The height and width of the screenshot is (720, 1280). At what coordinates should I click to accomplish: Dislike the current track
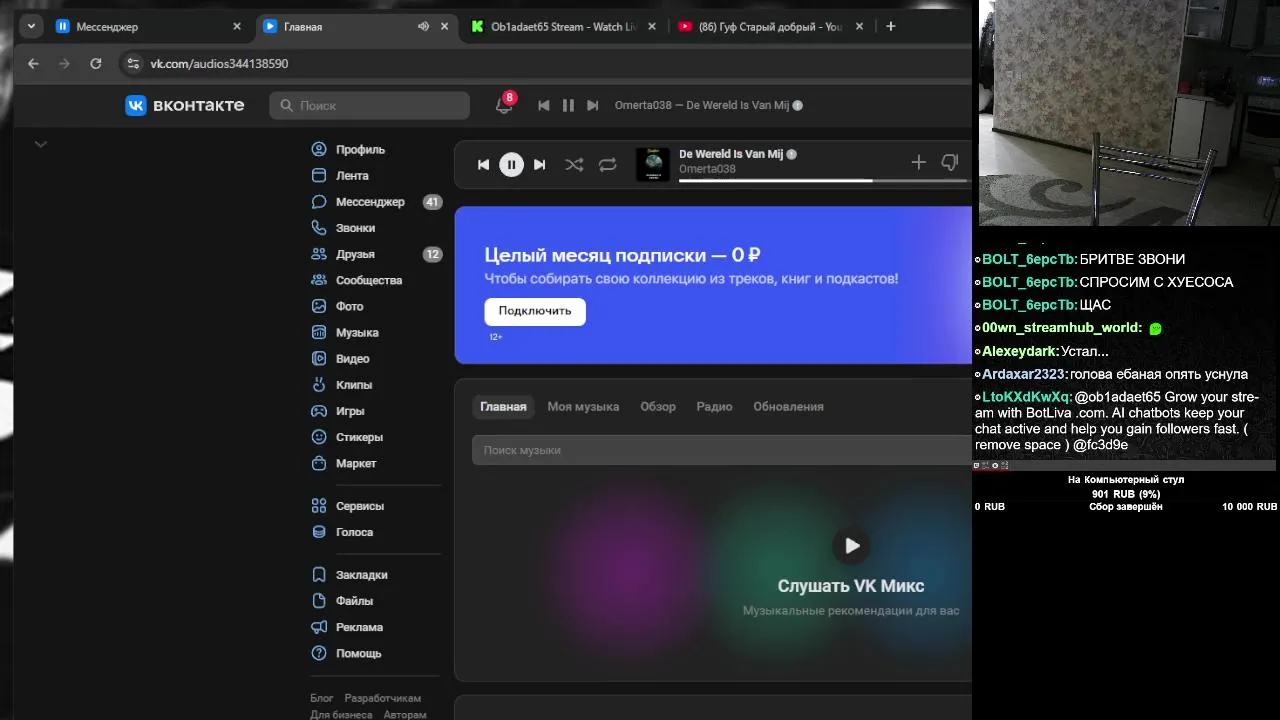(950, 162)
